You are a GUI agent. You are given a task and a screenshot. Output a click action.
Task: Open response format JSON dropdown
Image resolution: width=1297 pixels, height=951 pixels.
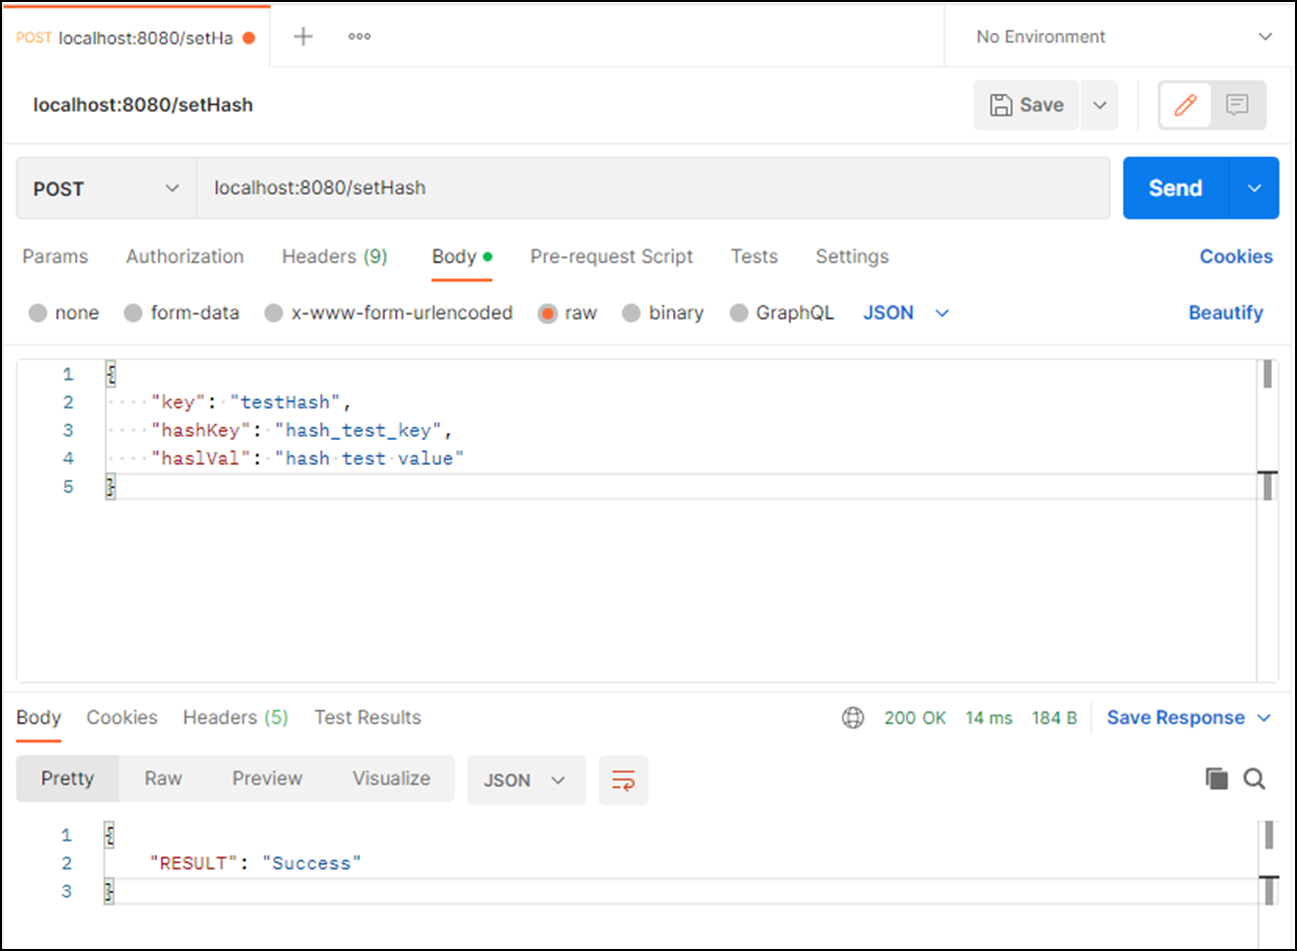(526, 780)
